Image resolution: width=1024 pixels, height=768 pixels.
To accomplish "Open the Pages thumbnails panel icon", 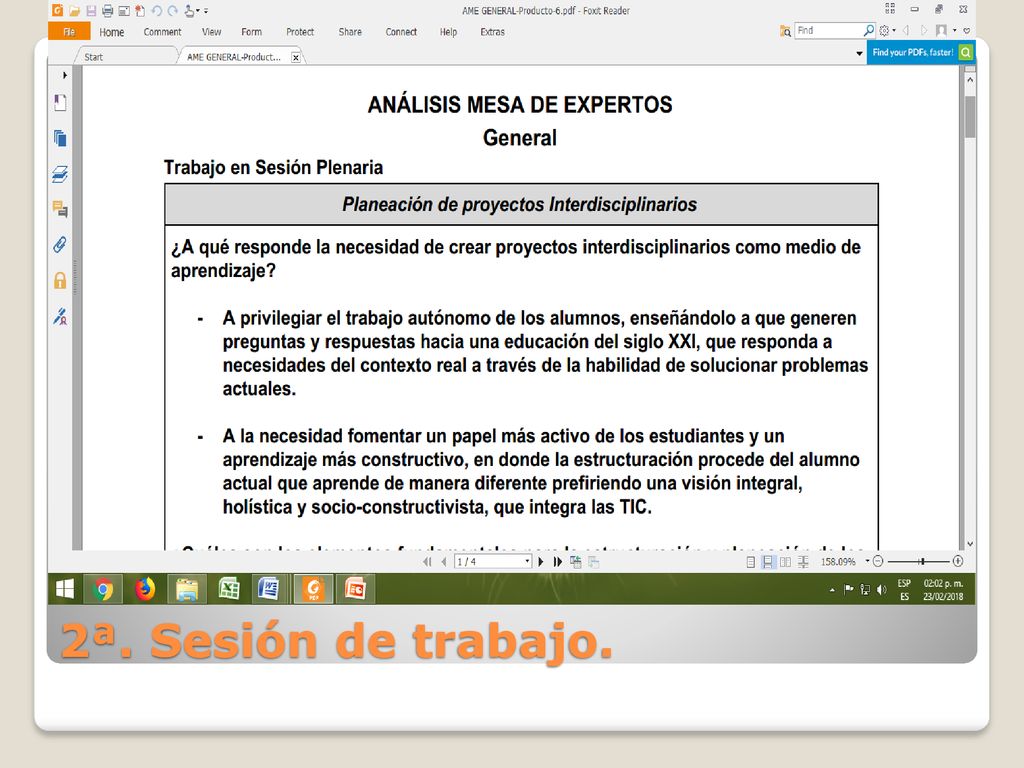I will click(x=60, y=138).
